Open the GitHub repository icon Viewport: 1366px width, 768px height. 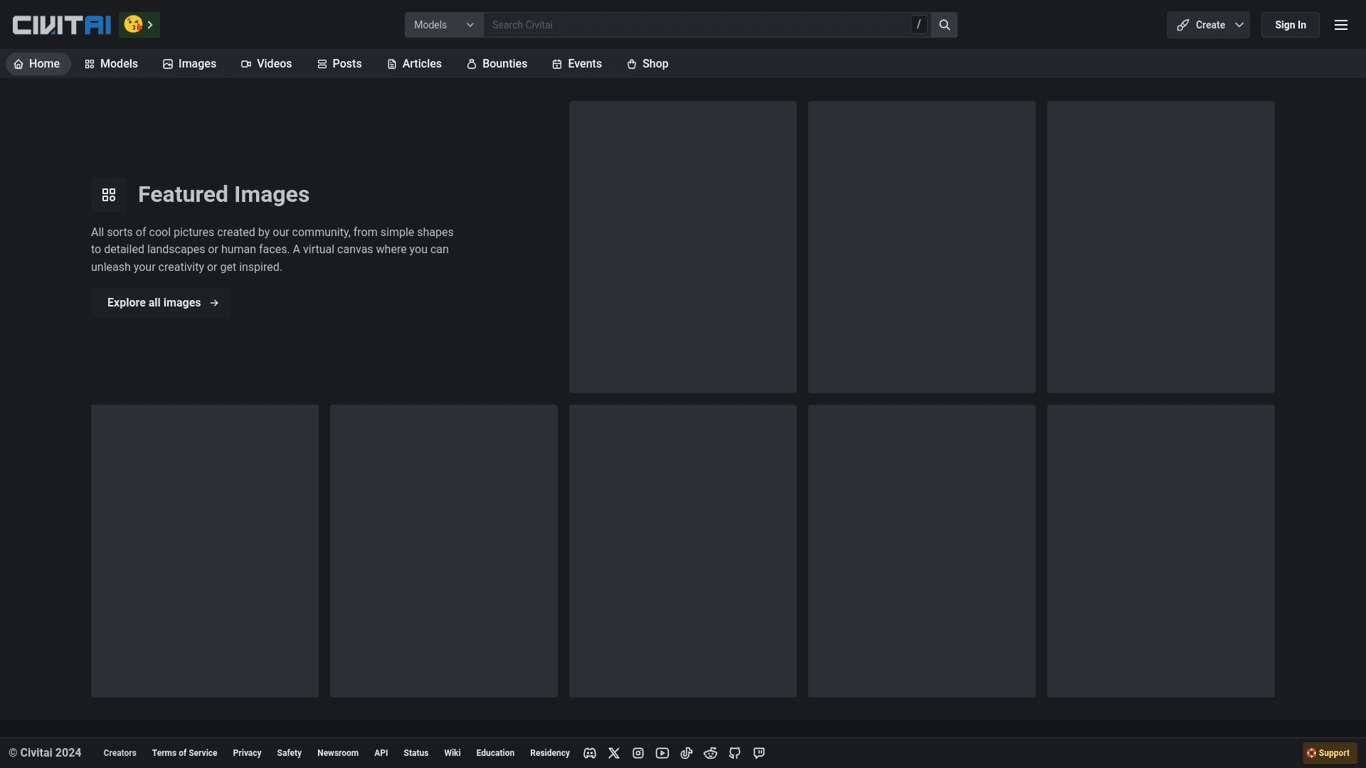coord(735,753)
